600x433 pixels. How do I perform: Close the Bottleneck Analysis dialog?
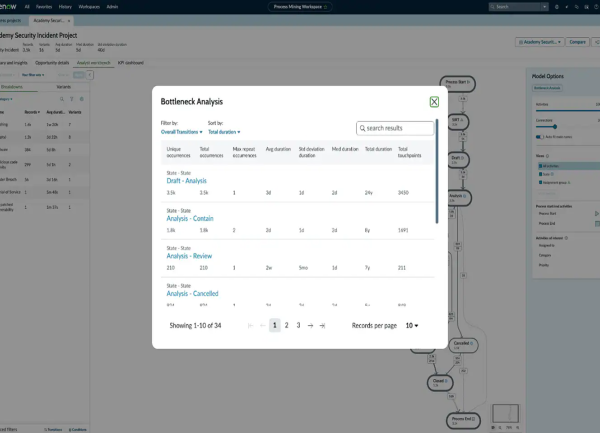pos(434,102)
